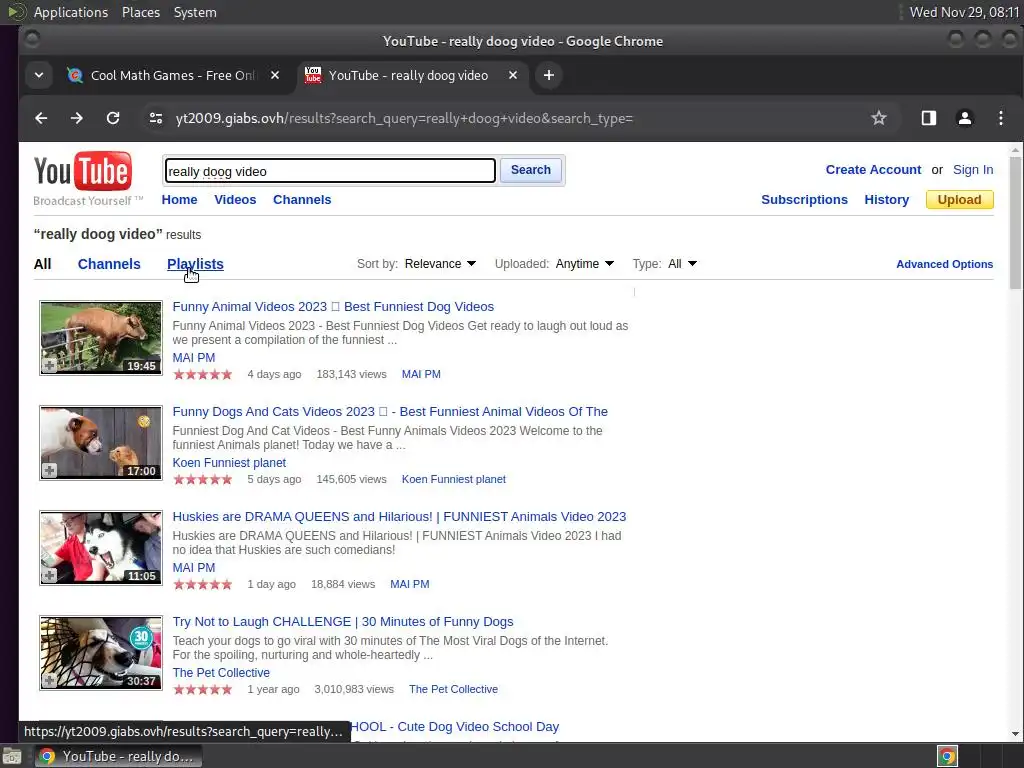The height and width of the screenshot is (768, 1024).
Task: Add Funny Dogs And Cats video plus icon
Action: click(50, 470)
